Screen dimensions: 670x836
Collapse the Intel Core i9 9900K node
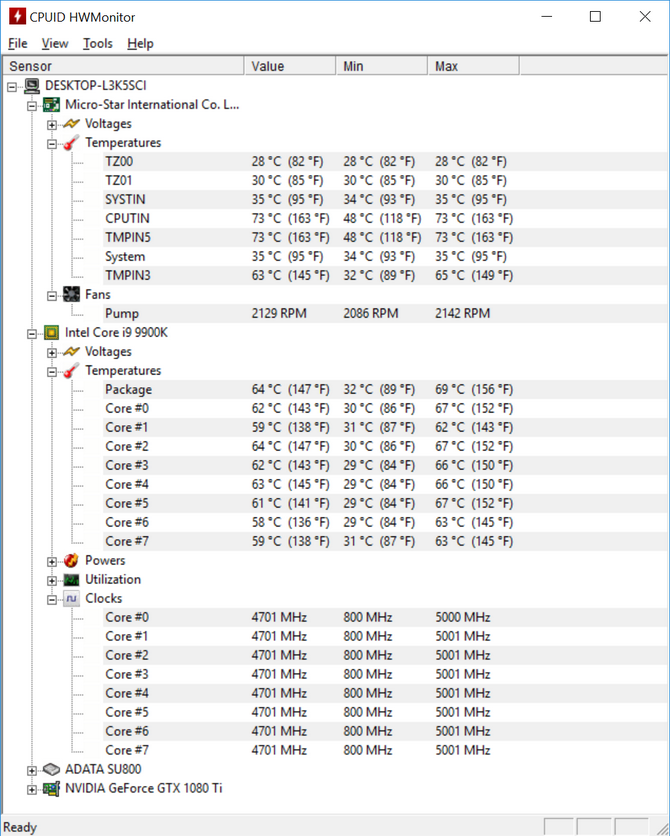tap(32, 334)
